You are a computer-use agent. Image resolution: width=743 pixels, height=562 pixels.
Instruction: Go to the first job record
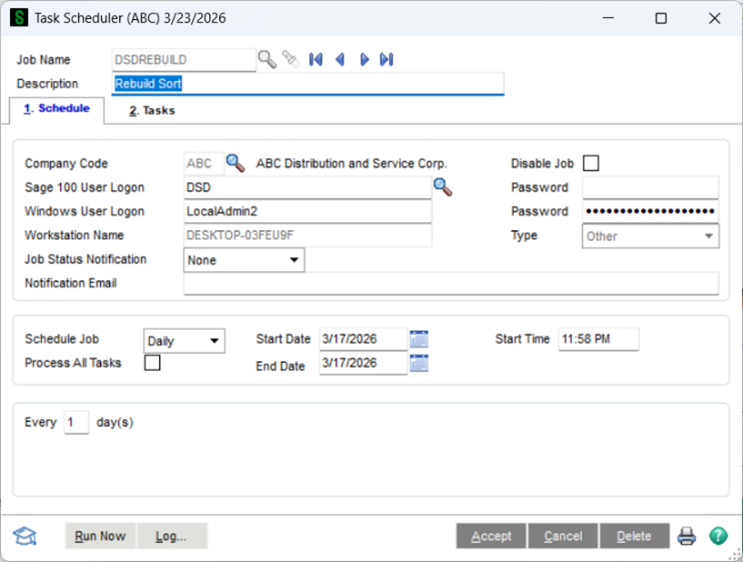point(316,60)
